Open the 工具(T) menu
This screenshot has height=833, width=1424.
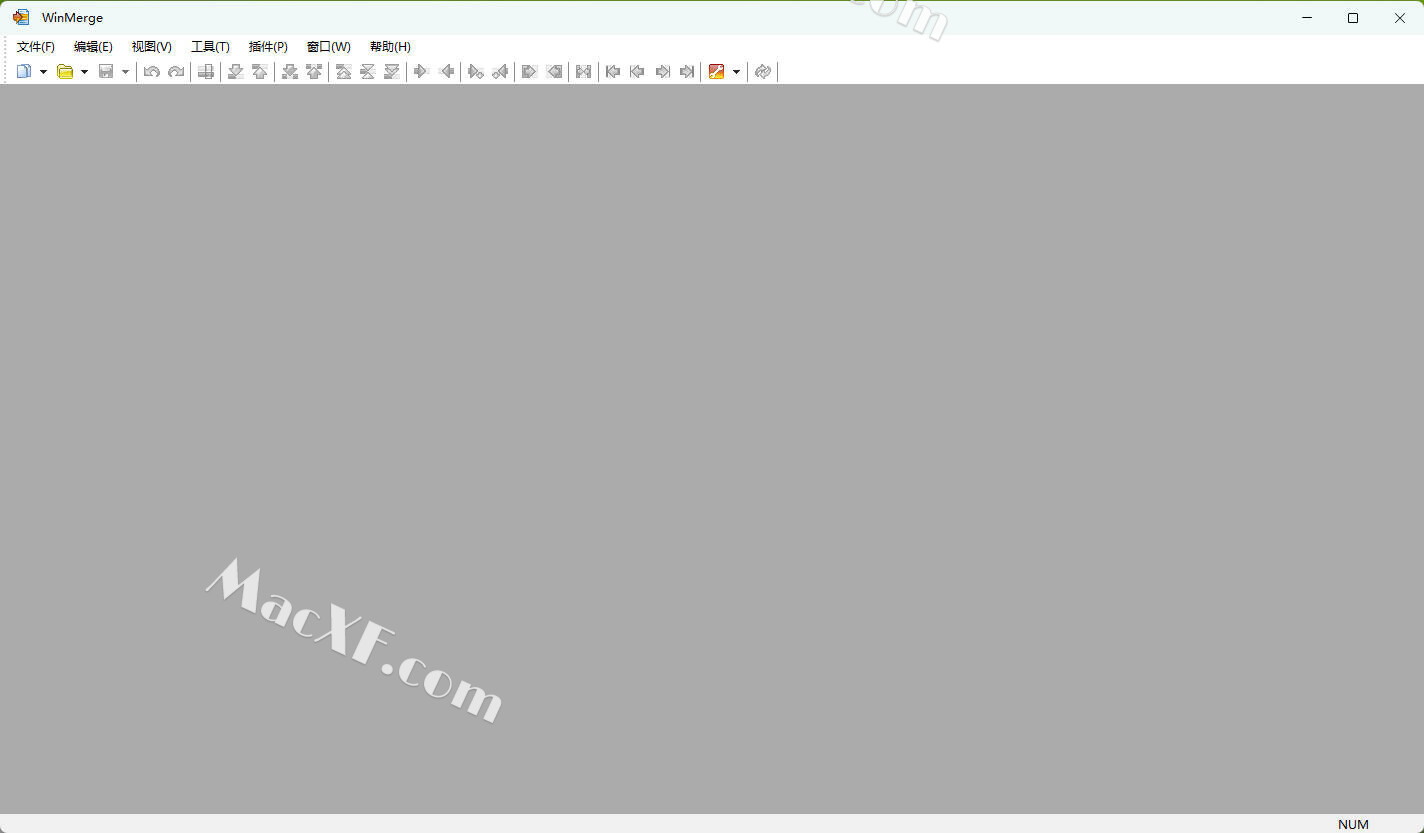coord(210,46)
